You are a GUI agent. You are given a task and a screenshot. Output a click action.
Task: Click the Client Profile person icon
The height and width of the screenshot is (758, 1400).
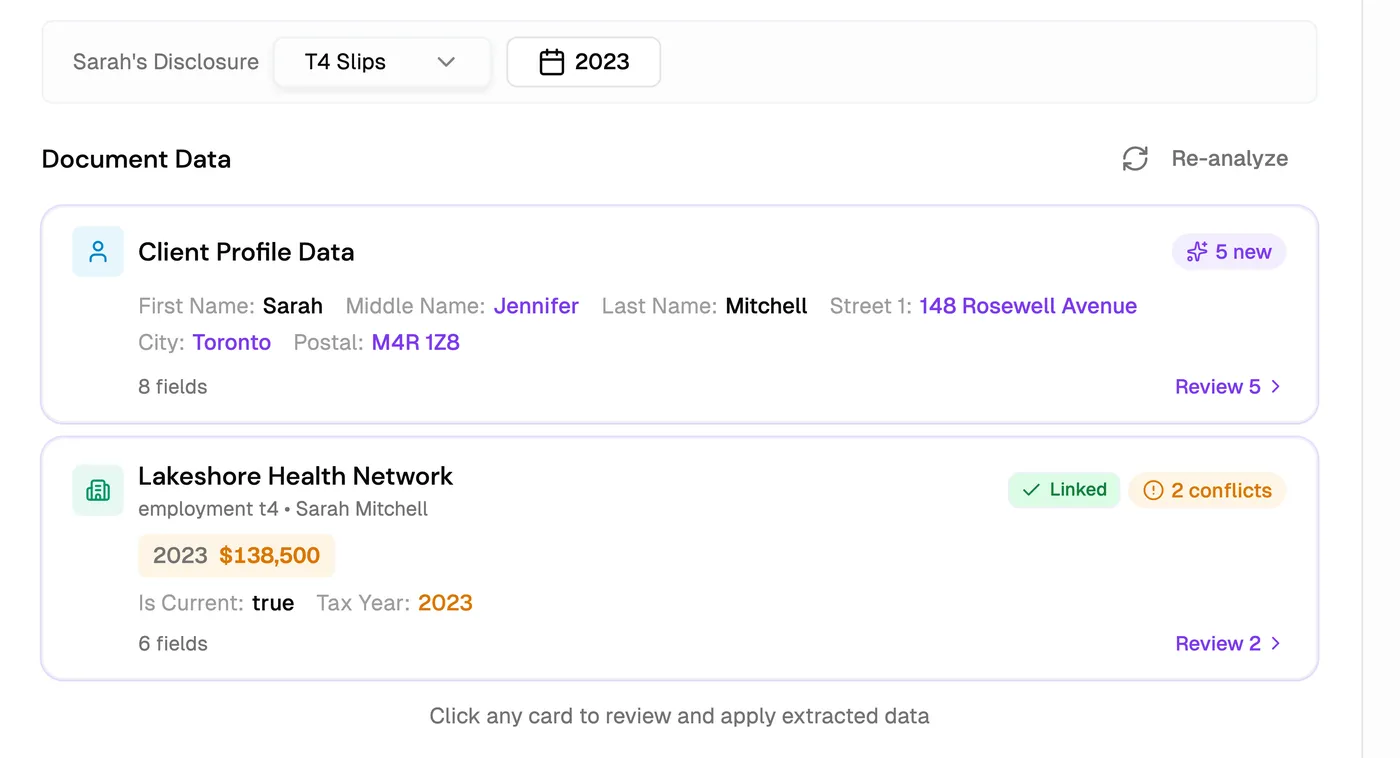coord(98,251)
